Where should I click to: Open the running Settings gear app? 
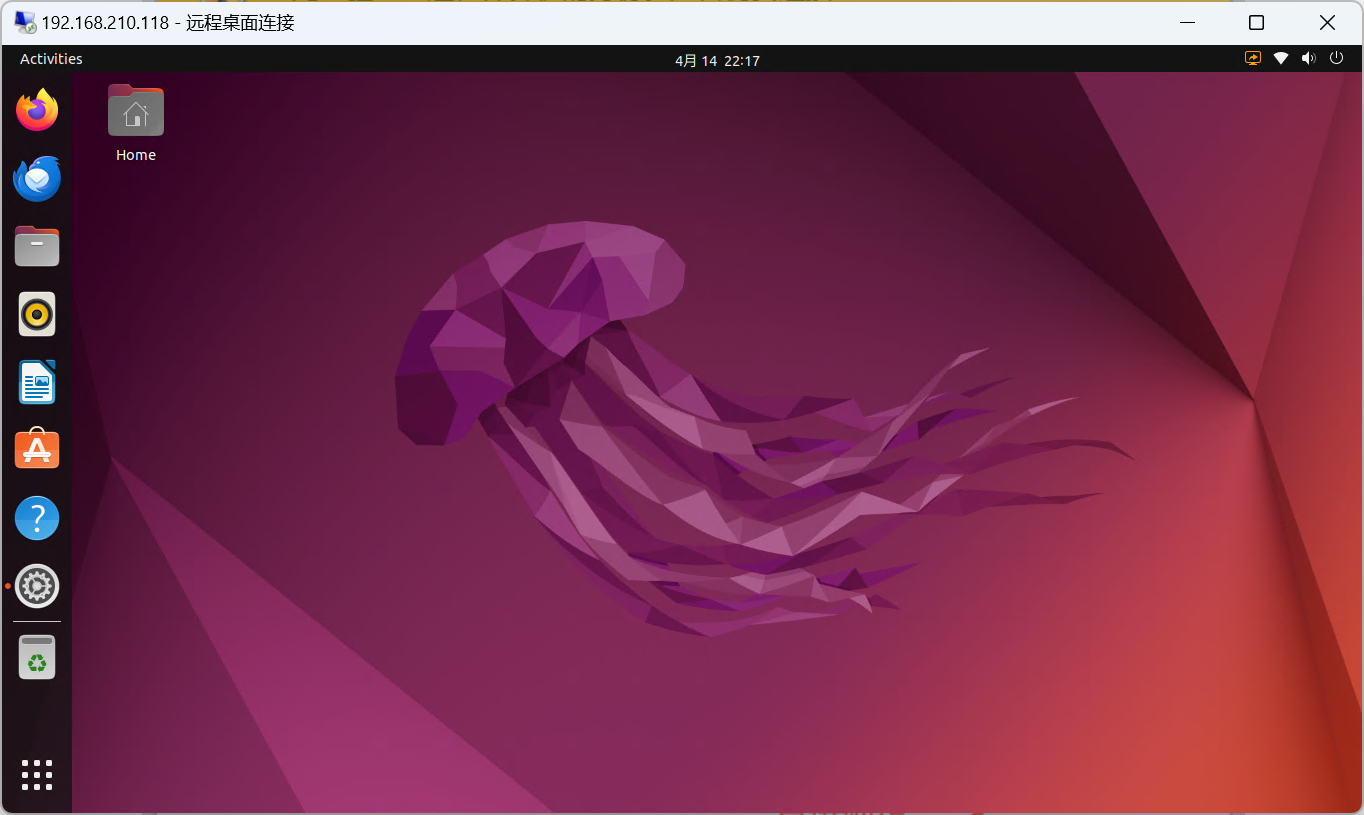(37, 586)
